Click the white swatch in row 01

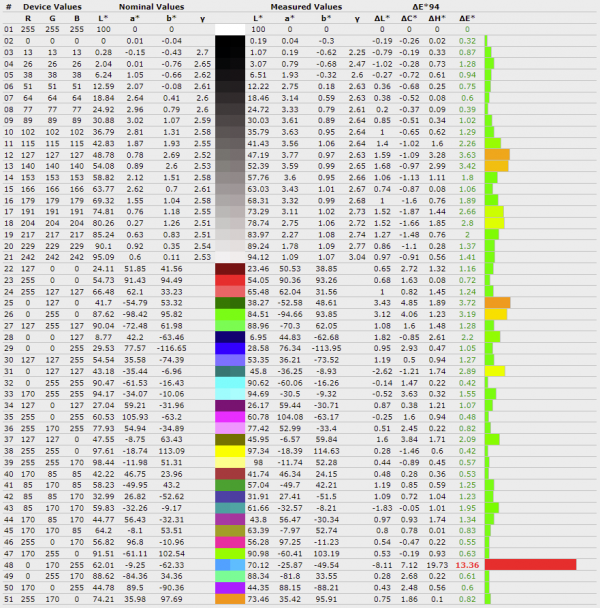coord(230,29)
